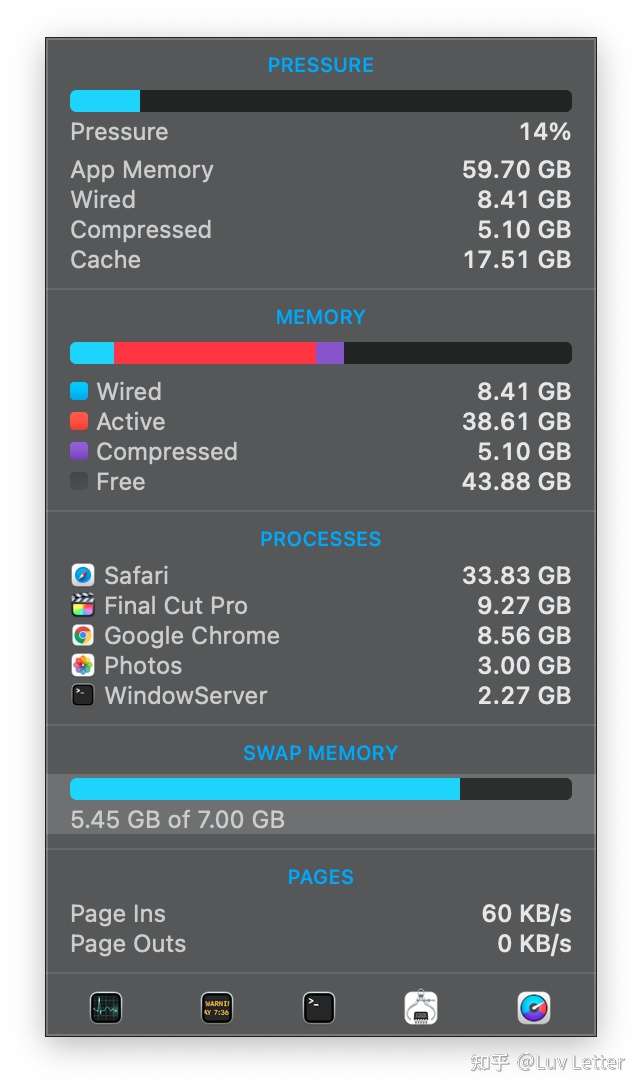The width and height of the screenshot is (642, 1090).
Task: Select the Safari process row
Action: pyautogui.click(x=320, y=575)
